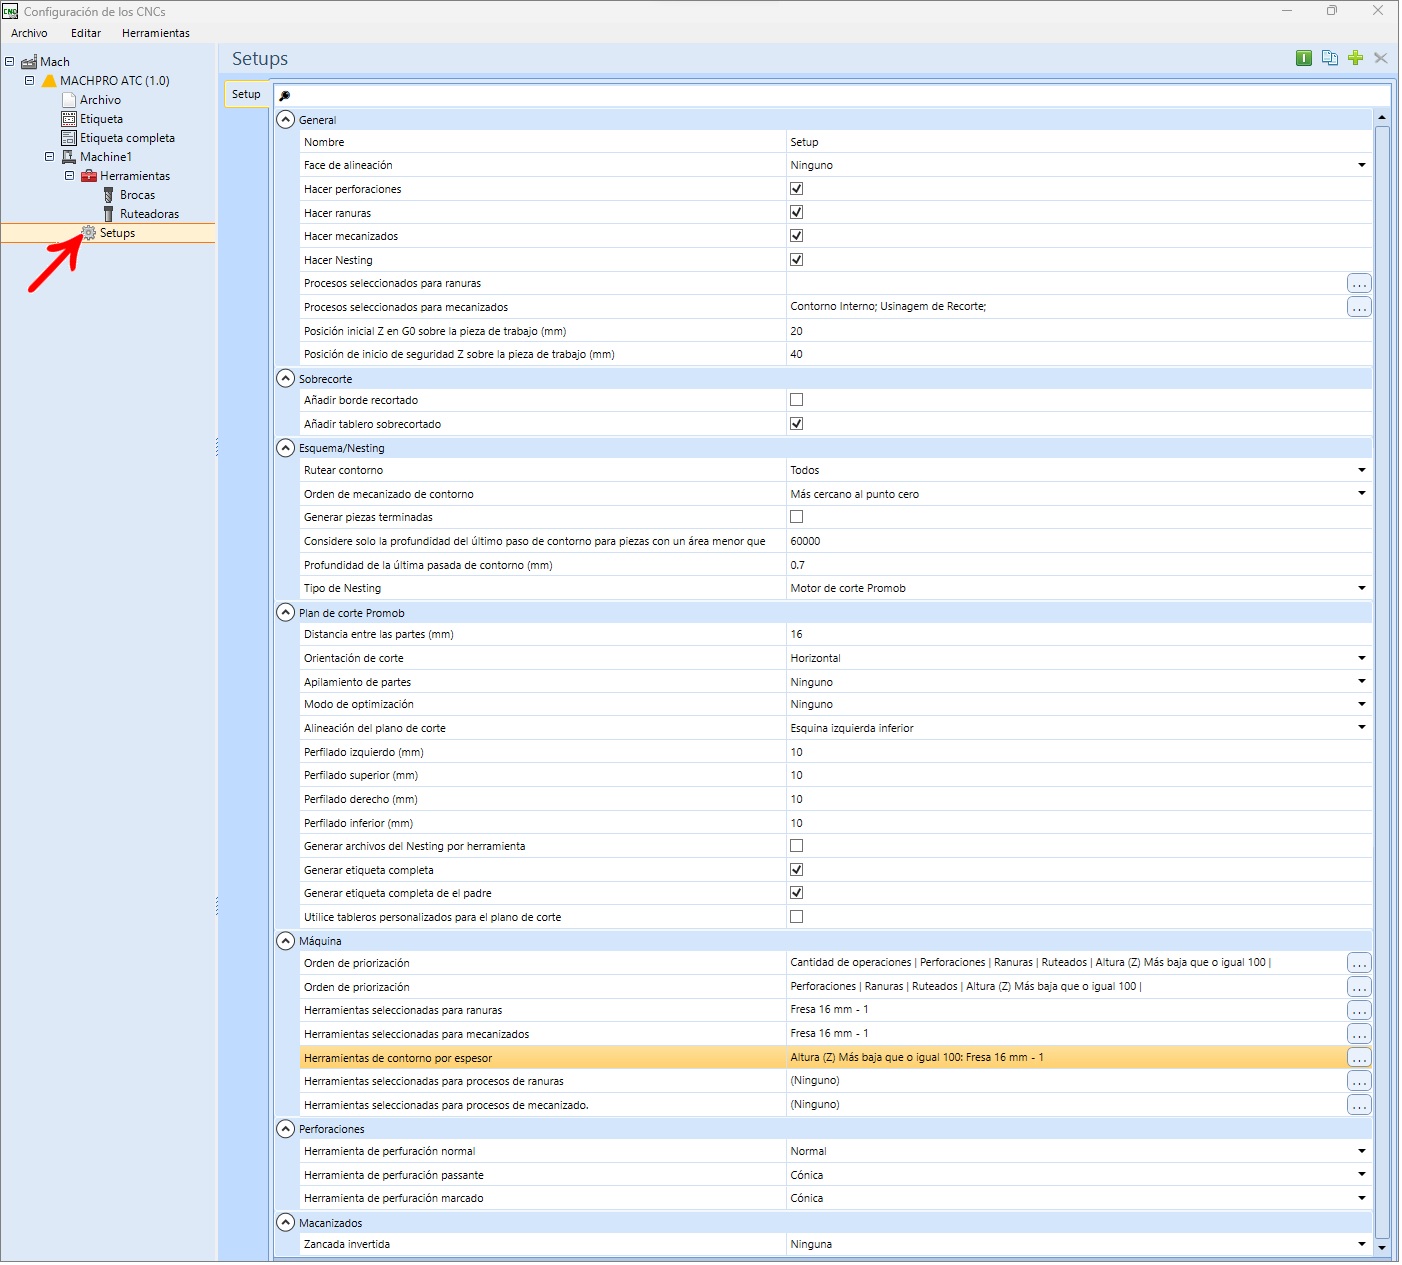This screenshot has width=1402, height=1265.
Task: Collapse the General section
Action: pyautogui.click(x=286, y=119)
